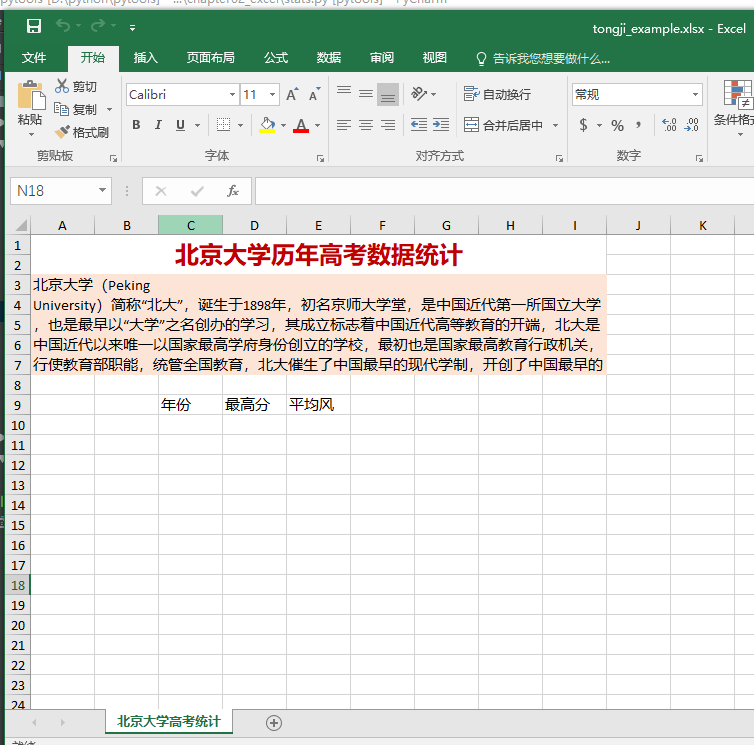
Task: Click the Cut scissors icon
Action: pos(62,86)
